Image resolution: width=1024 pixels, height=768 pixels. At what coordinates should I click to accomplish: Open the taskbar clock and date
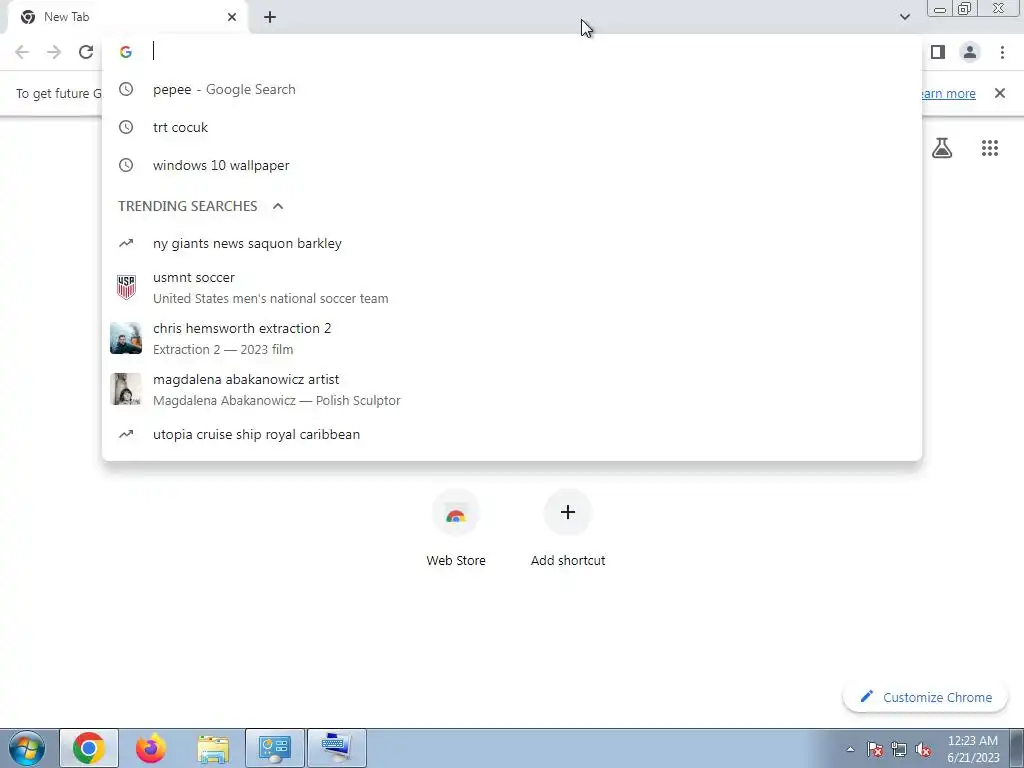click(973, 749)
